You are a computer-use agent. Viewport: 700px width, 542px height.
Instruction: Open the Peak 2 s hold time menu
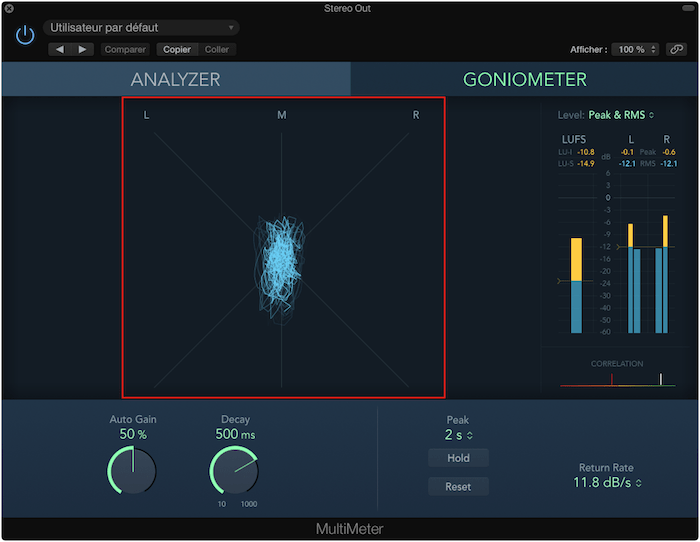tap(458, 435)
